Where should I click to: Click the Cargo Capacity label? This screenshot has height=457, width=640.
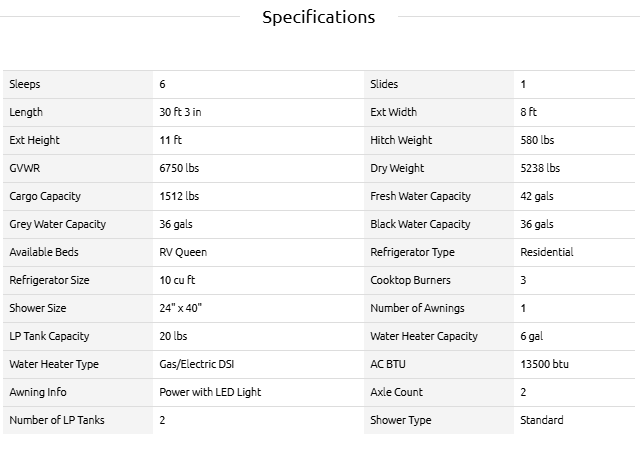(x=45, y=197)
